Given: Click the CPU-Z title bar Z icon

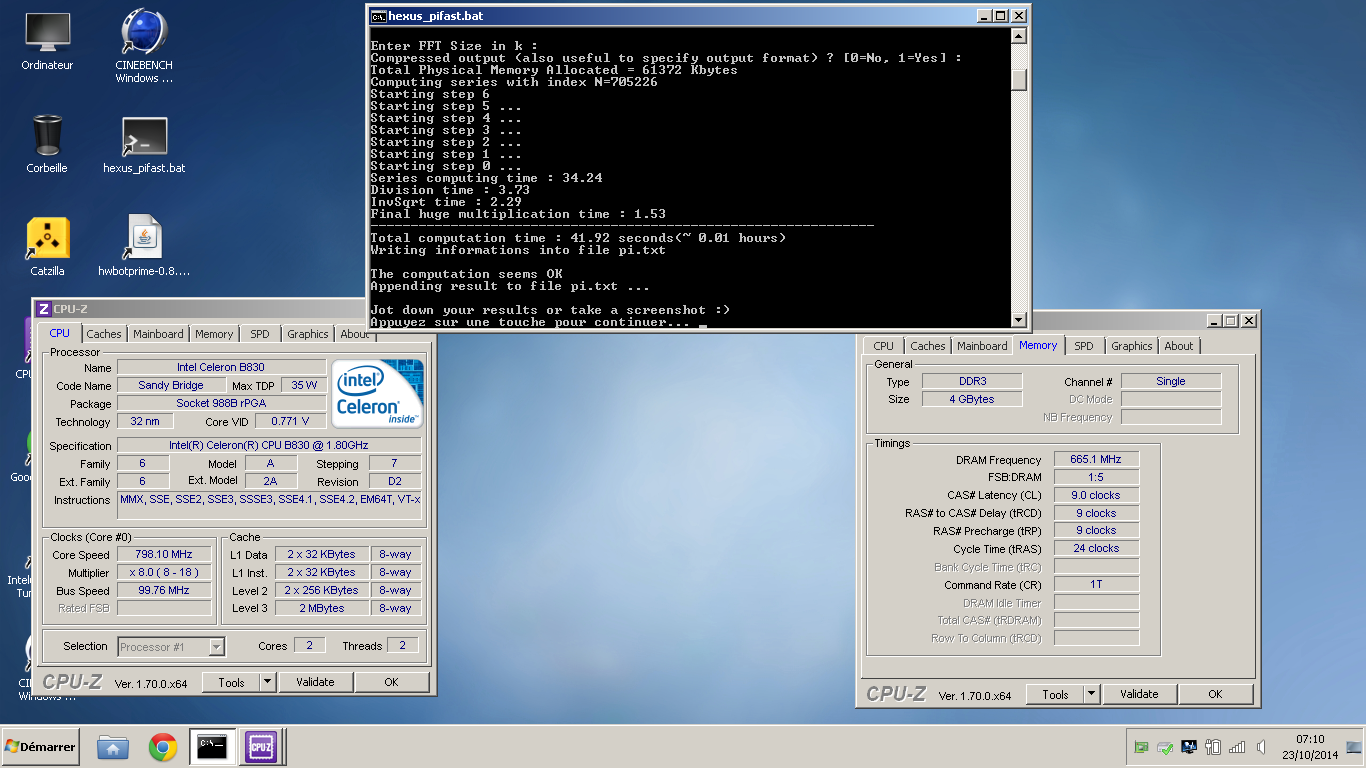Looking at the screenshot, I should point(43,309).
